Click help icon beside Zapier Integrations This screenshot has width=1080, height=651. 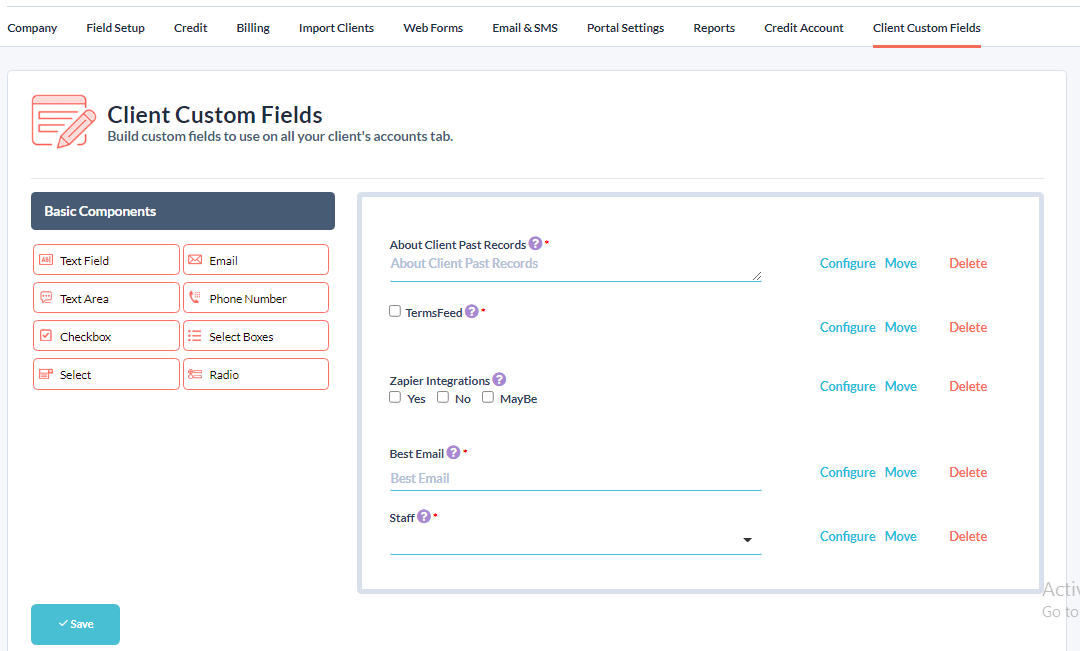coord(499,380)
